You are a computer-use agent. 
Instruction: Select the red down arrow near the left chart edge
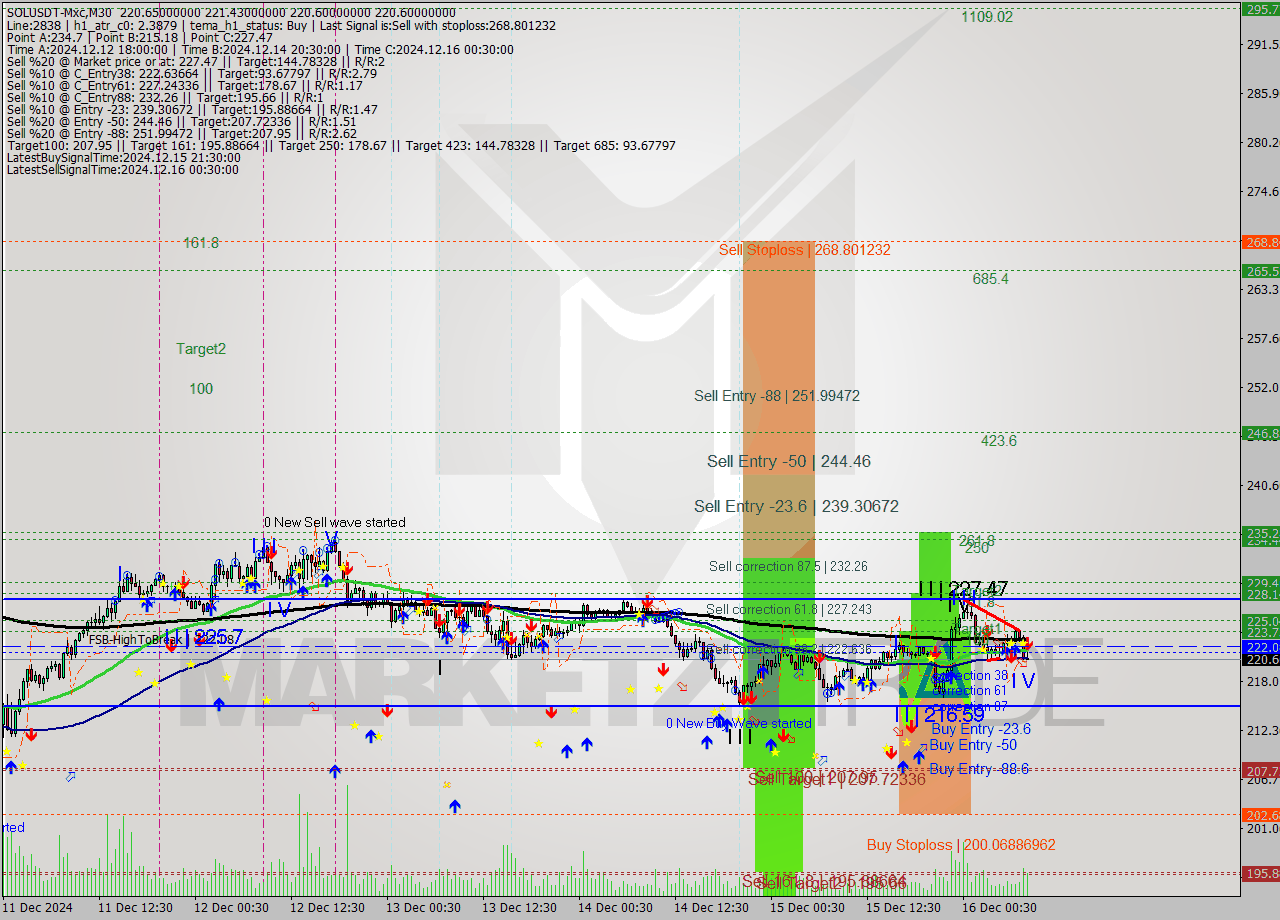click(31, 735)
